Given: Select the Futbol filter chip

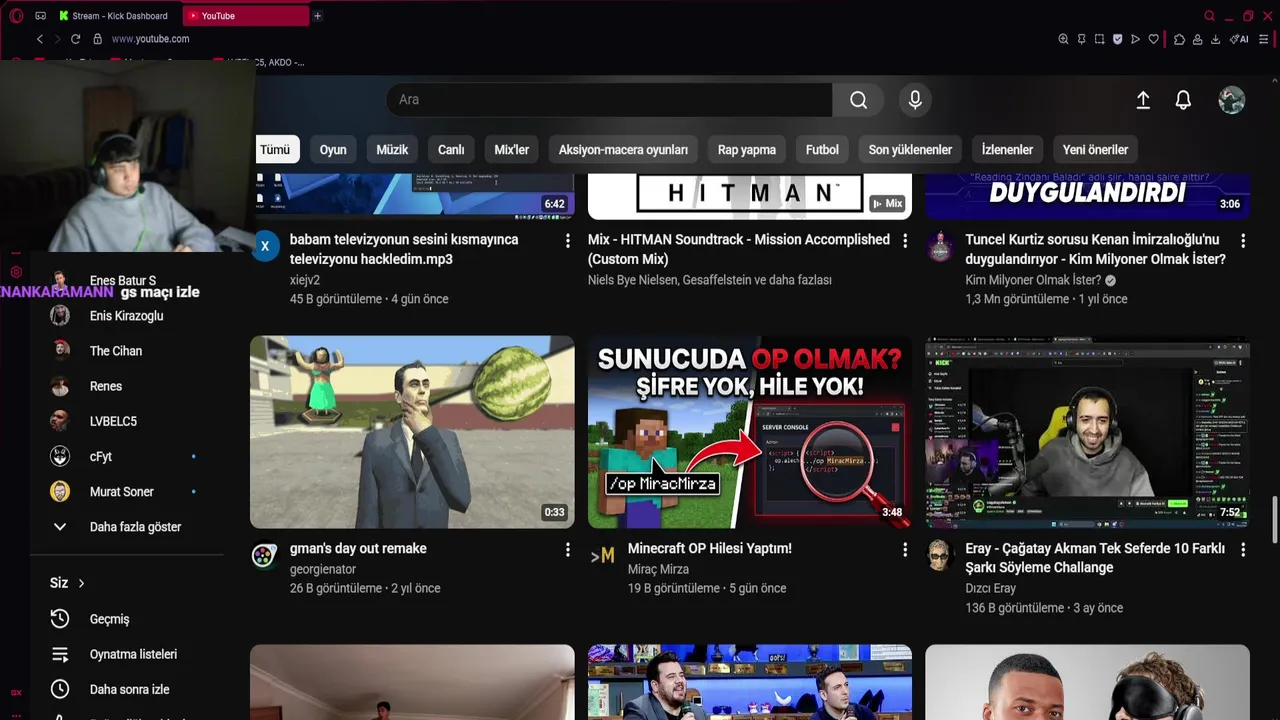Looking at the screenshot, I should (822, 150).
